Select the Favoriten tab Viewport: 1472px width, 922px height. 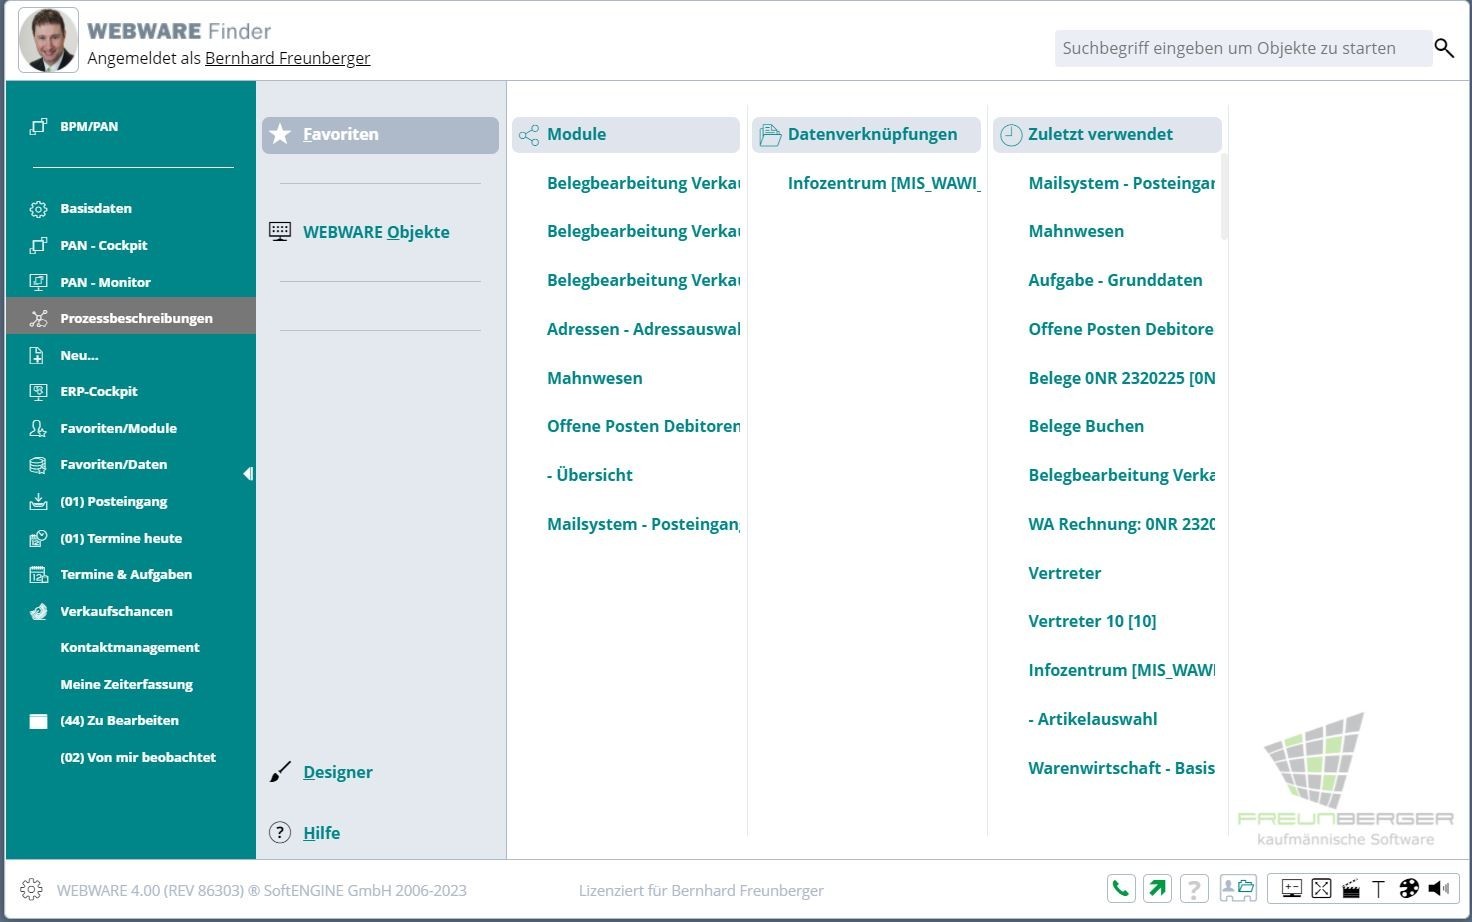tap(380, 134)
